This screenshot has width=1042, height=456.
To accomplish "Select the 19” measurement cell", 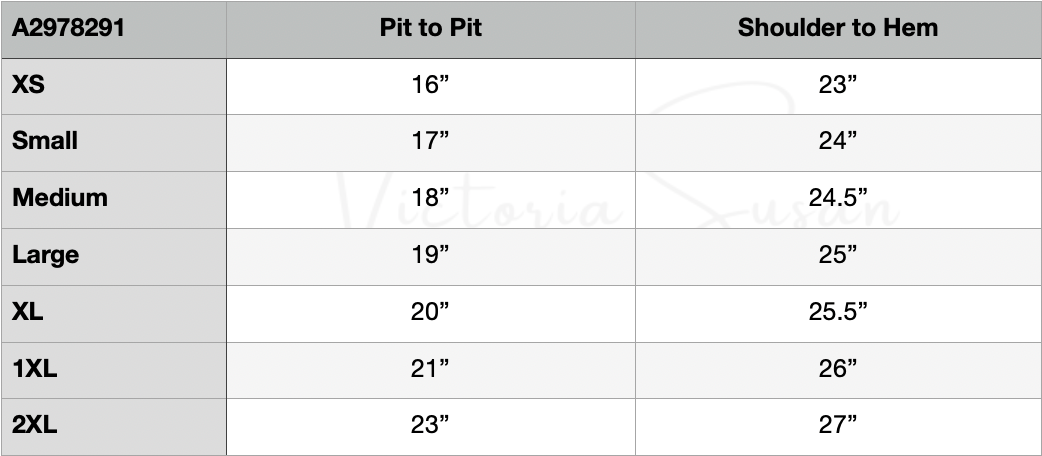I will [x=430, y=255].
